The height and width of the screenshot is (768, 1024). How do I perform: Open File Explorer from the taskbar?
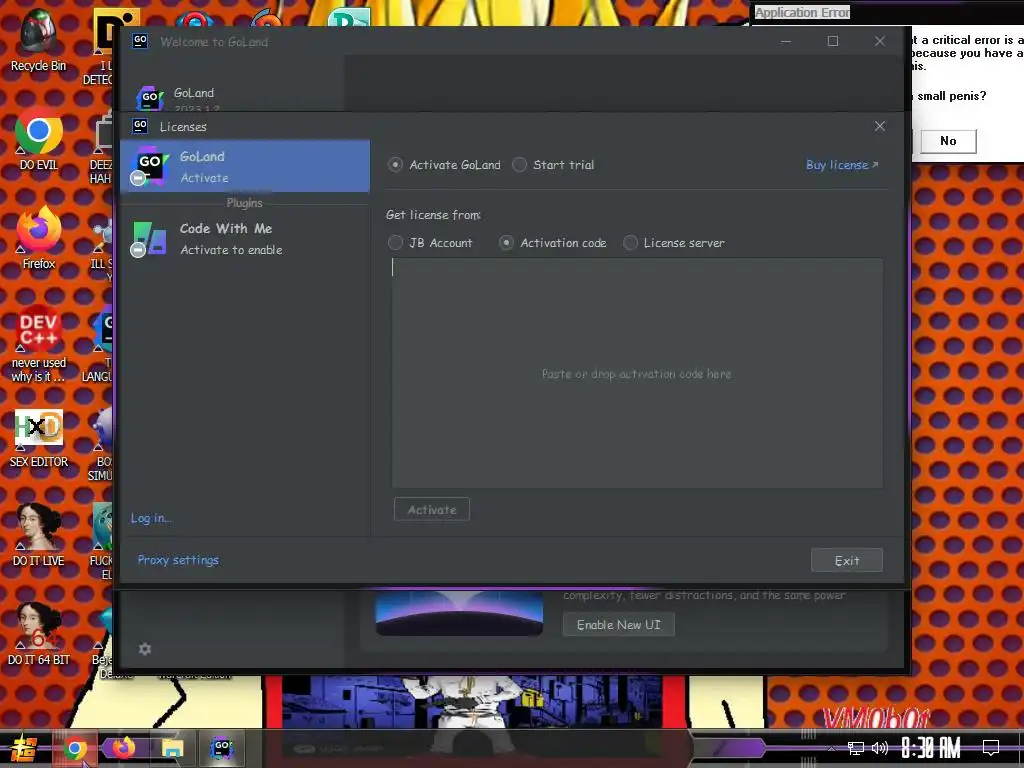[x=172, y=748]
